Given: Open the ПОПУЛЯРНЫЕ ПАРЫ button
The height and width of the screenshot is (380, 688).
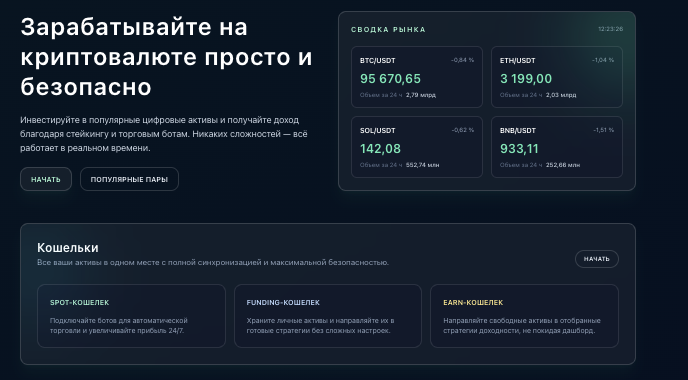Looking at the screenshot, I should pyautogui.click(x=129, y=179).
